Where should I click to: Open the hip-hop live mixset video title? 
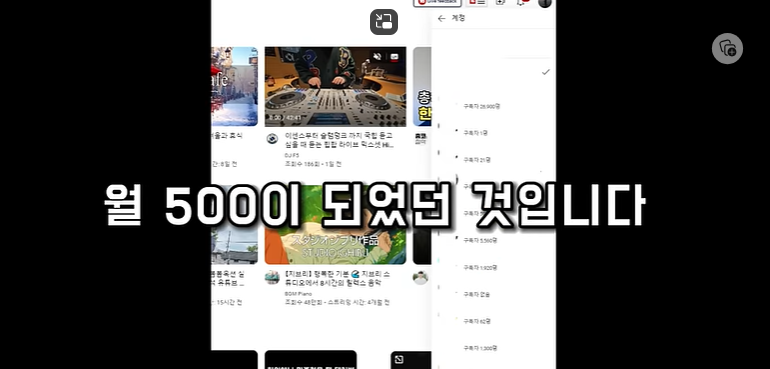(339, 140)
